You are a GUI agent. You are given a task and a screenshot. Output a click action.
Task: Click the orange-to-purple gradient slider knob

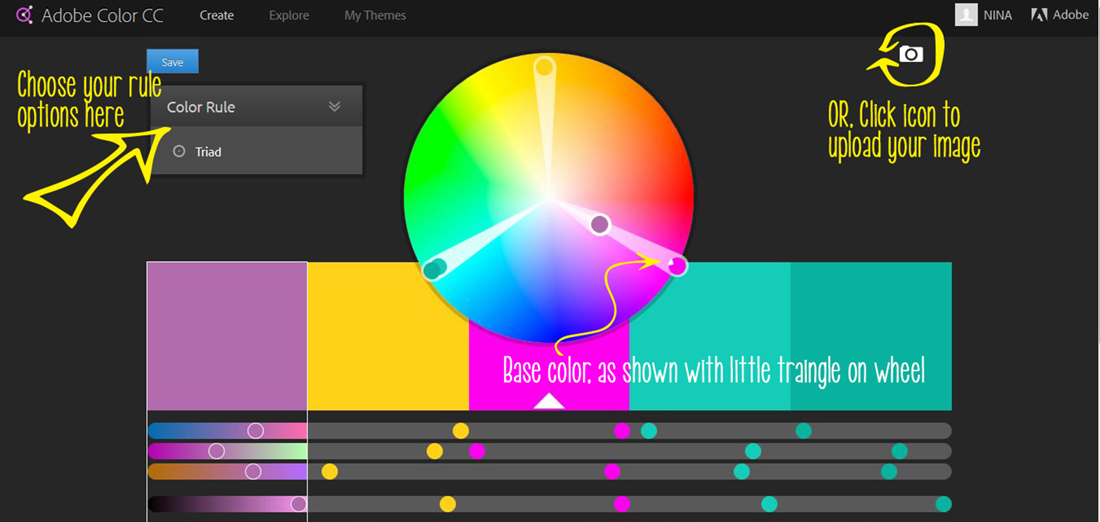pos(253,471)
